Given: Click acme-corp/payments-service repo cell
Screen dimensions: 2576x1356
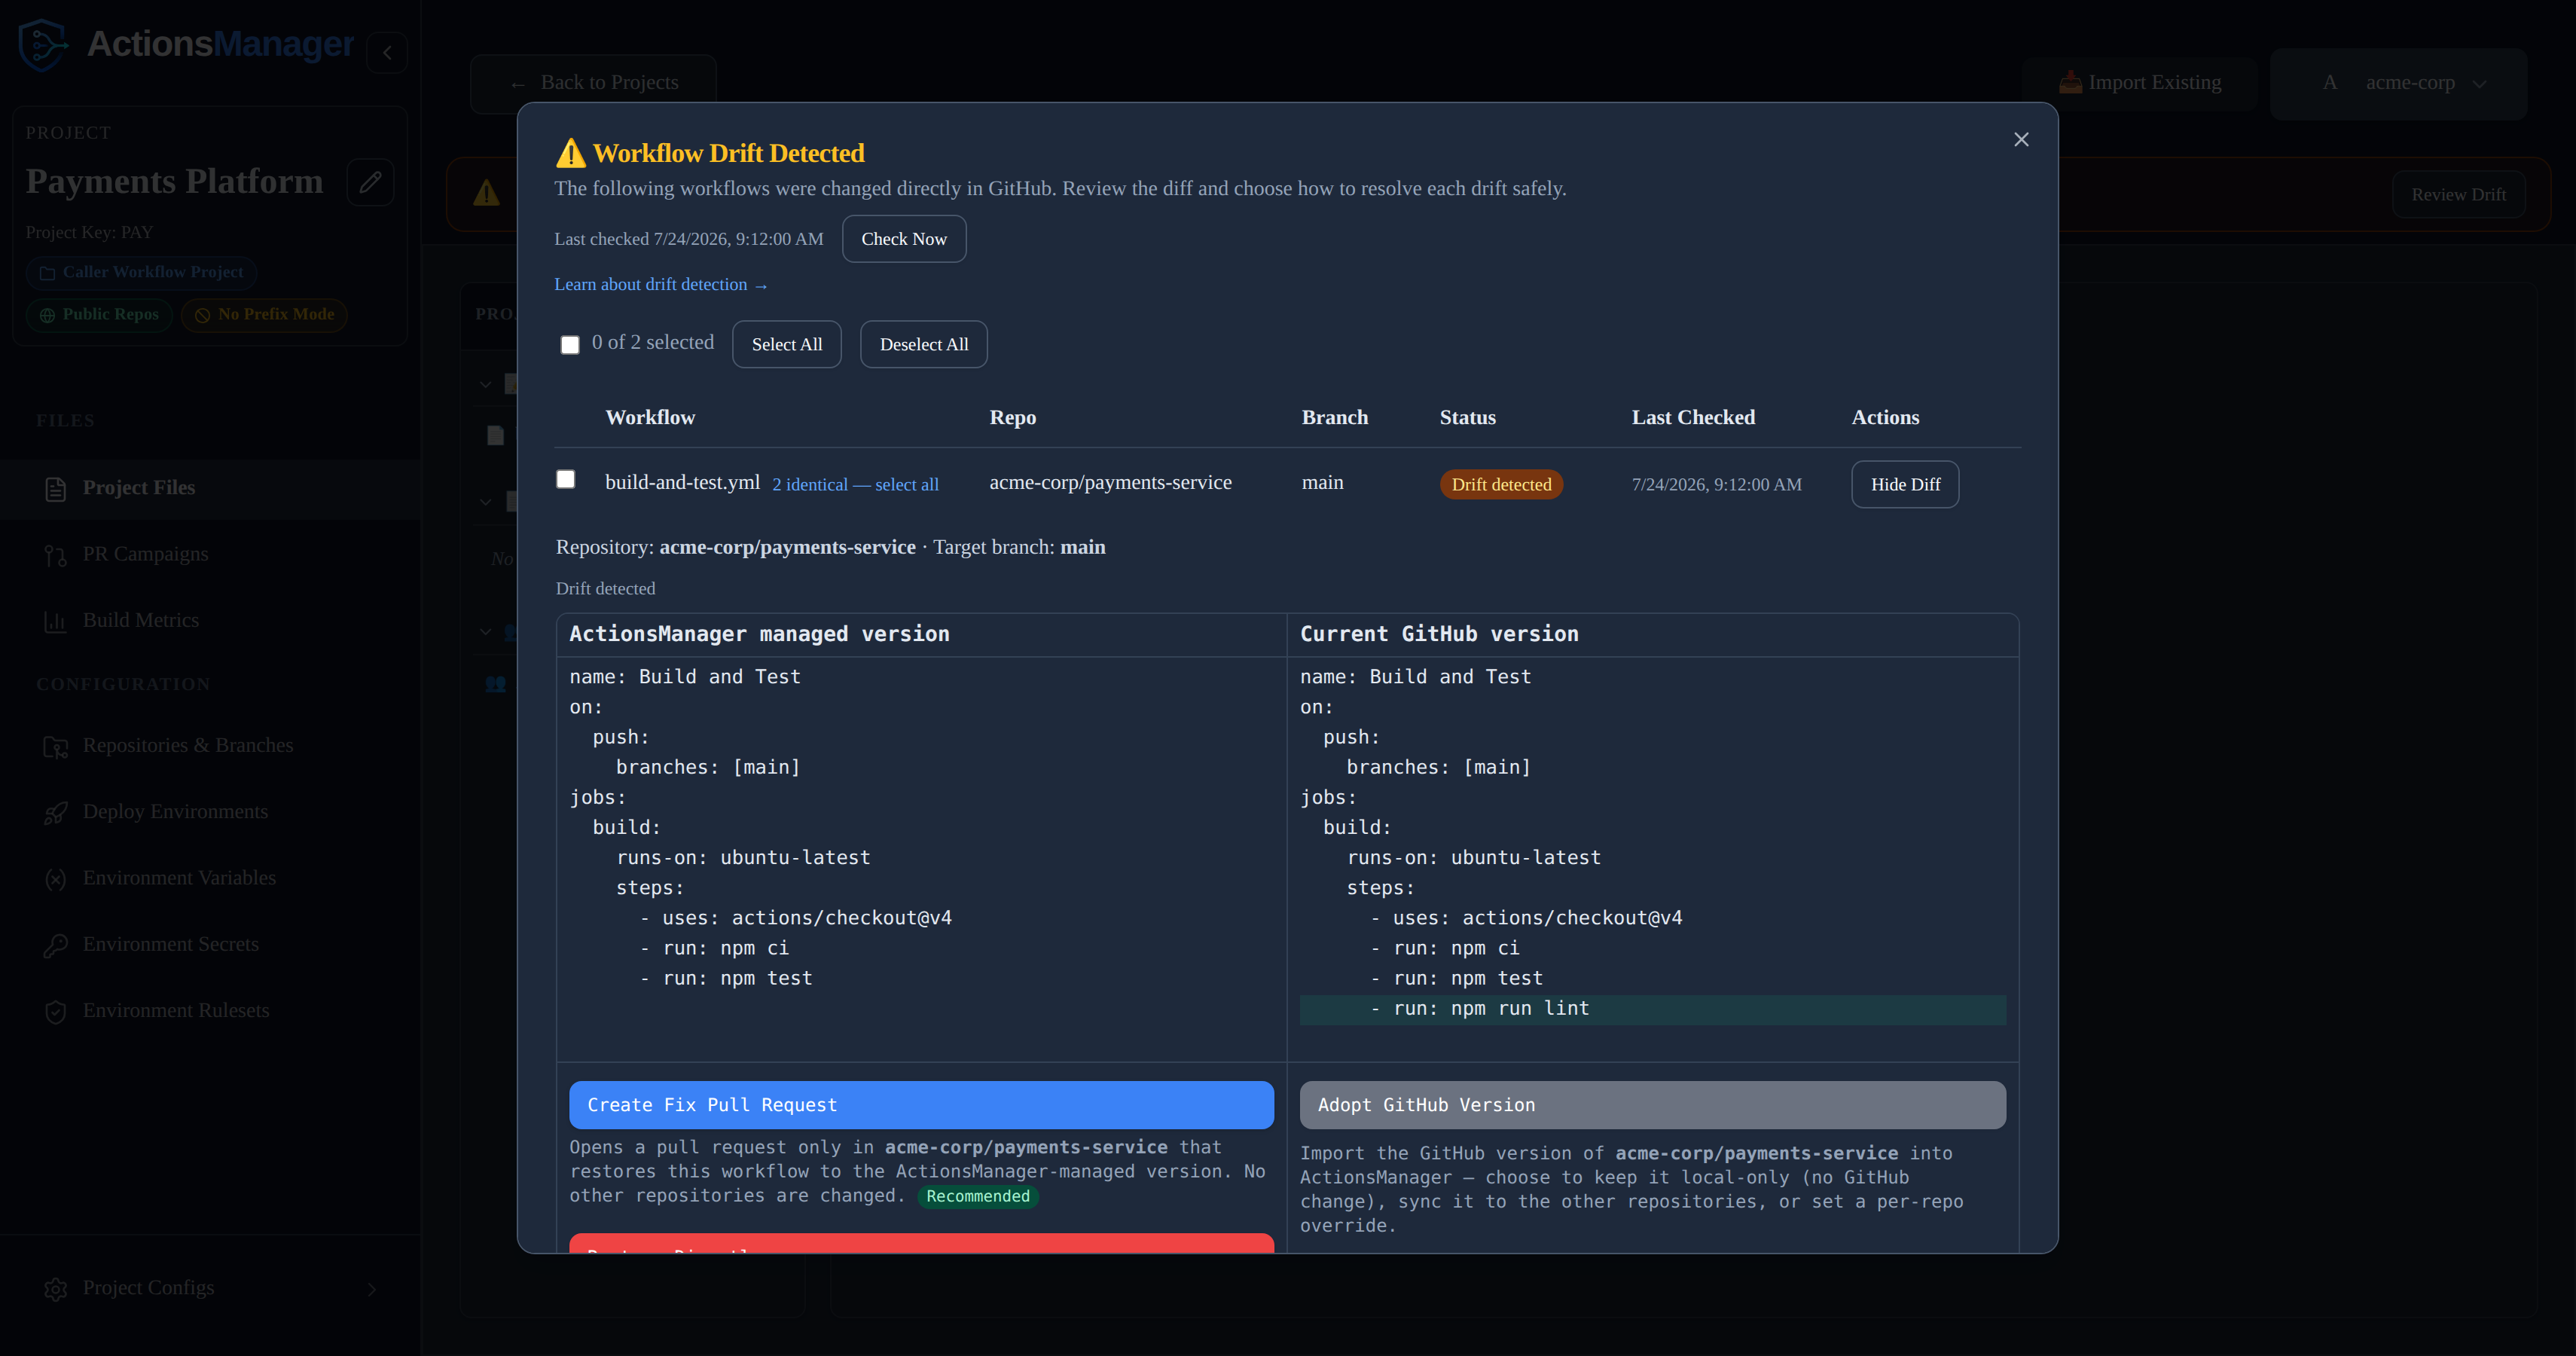Looking at the screenshot, I should (1110, 482).
